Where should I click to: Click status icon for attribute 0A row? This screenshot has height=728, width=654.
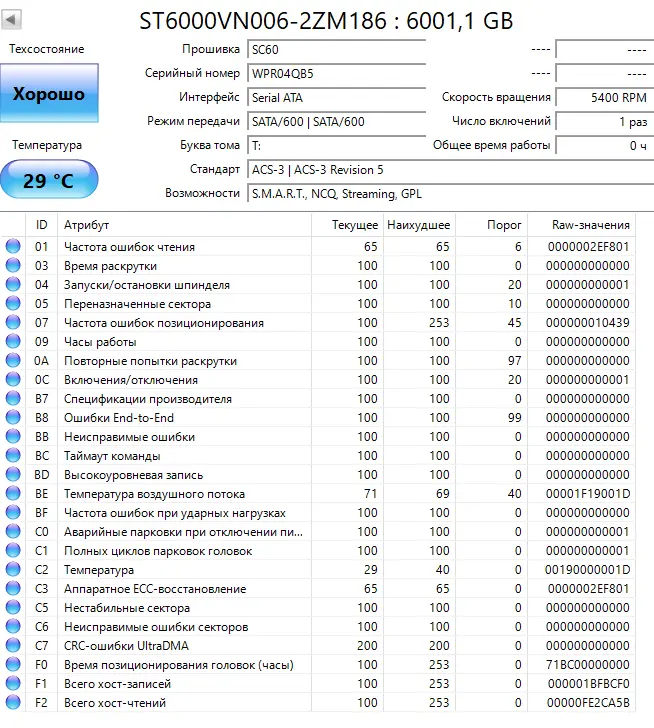[x=13, y=360]
